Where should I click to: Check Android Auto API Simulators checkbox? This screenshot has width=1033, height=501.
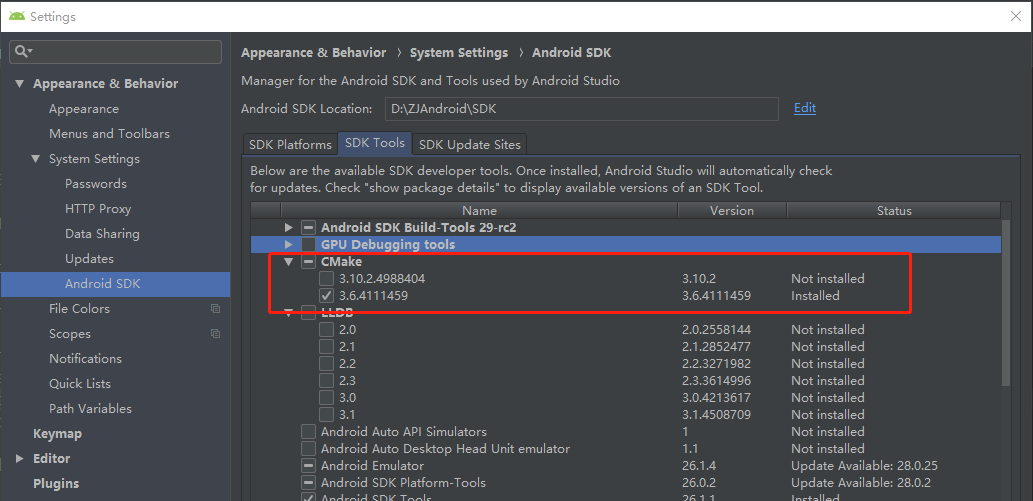(308, 432)
